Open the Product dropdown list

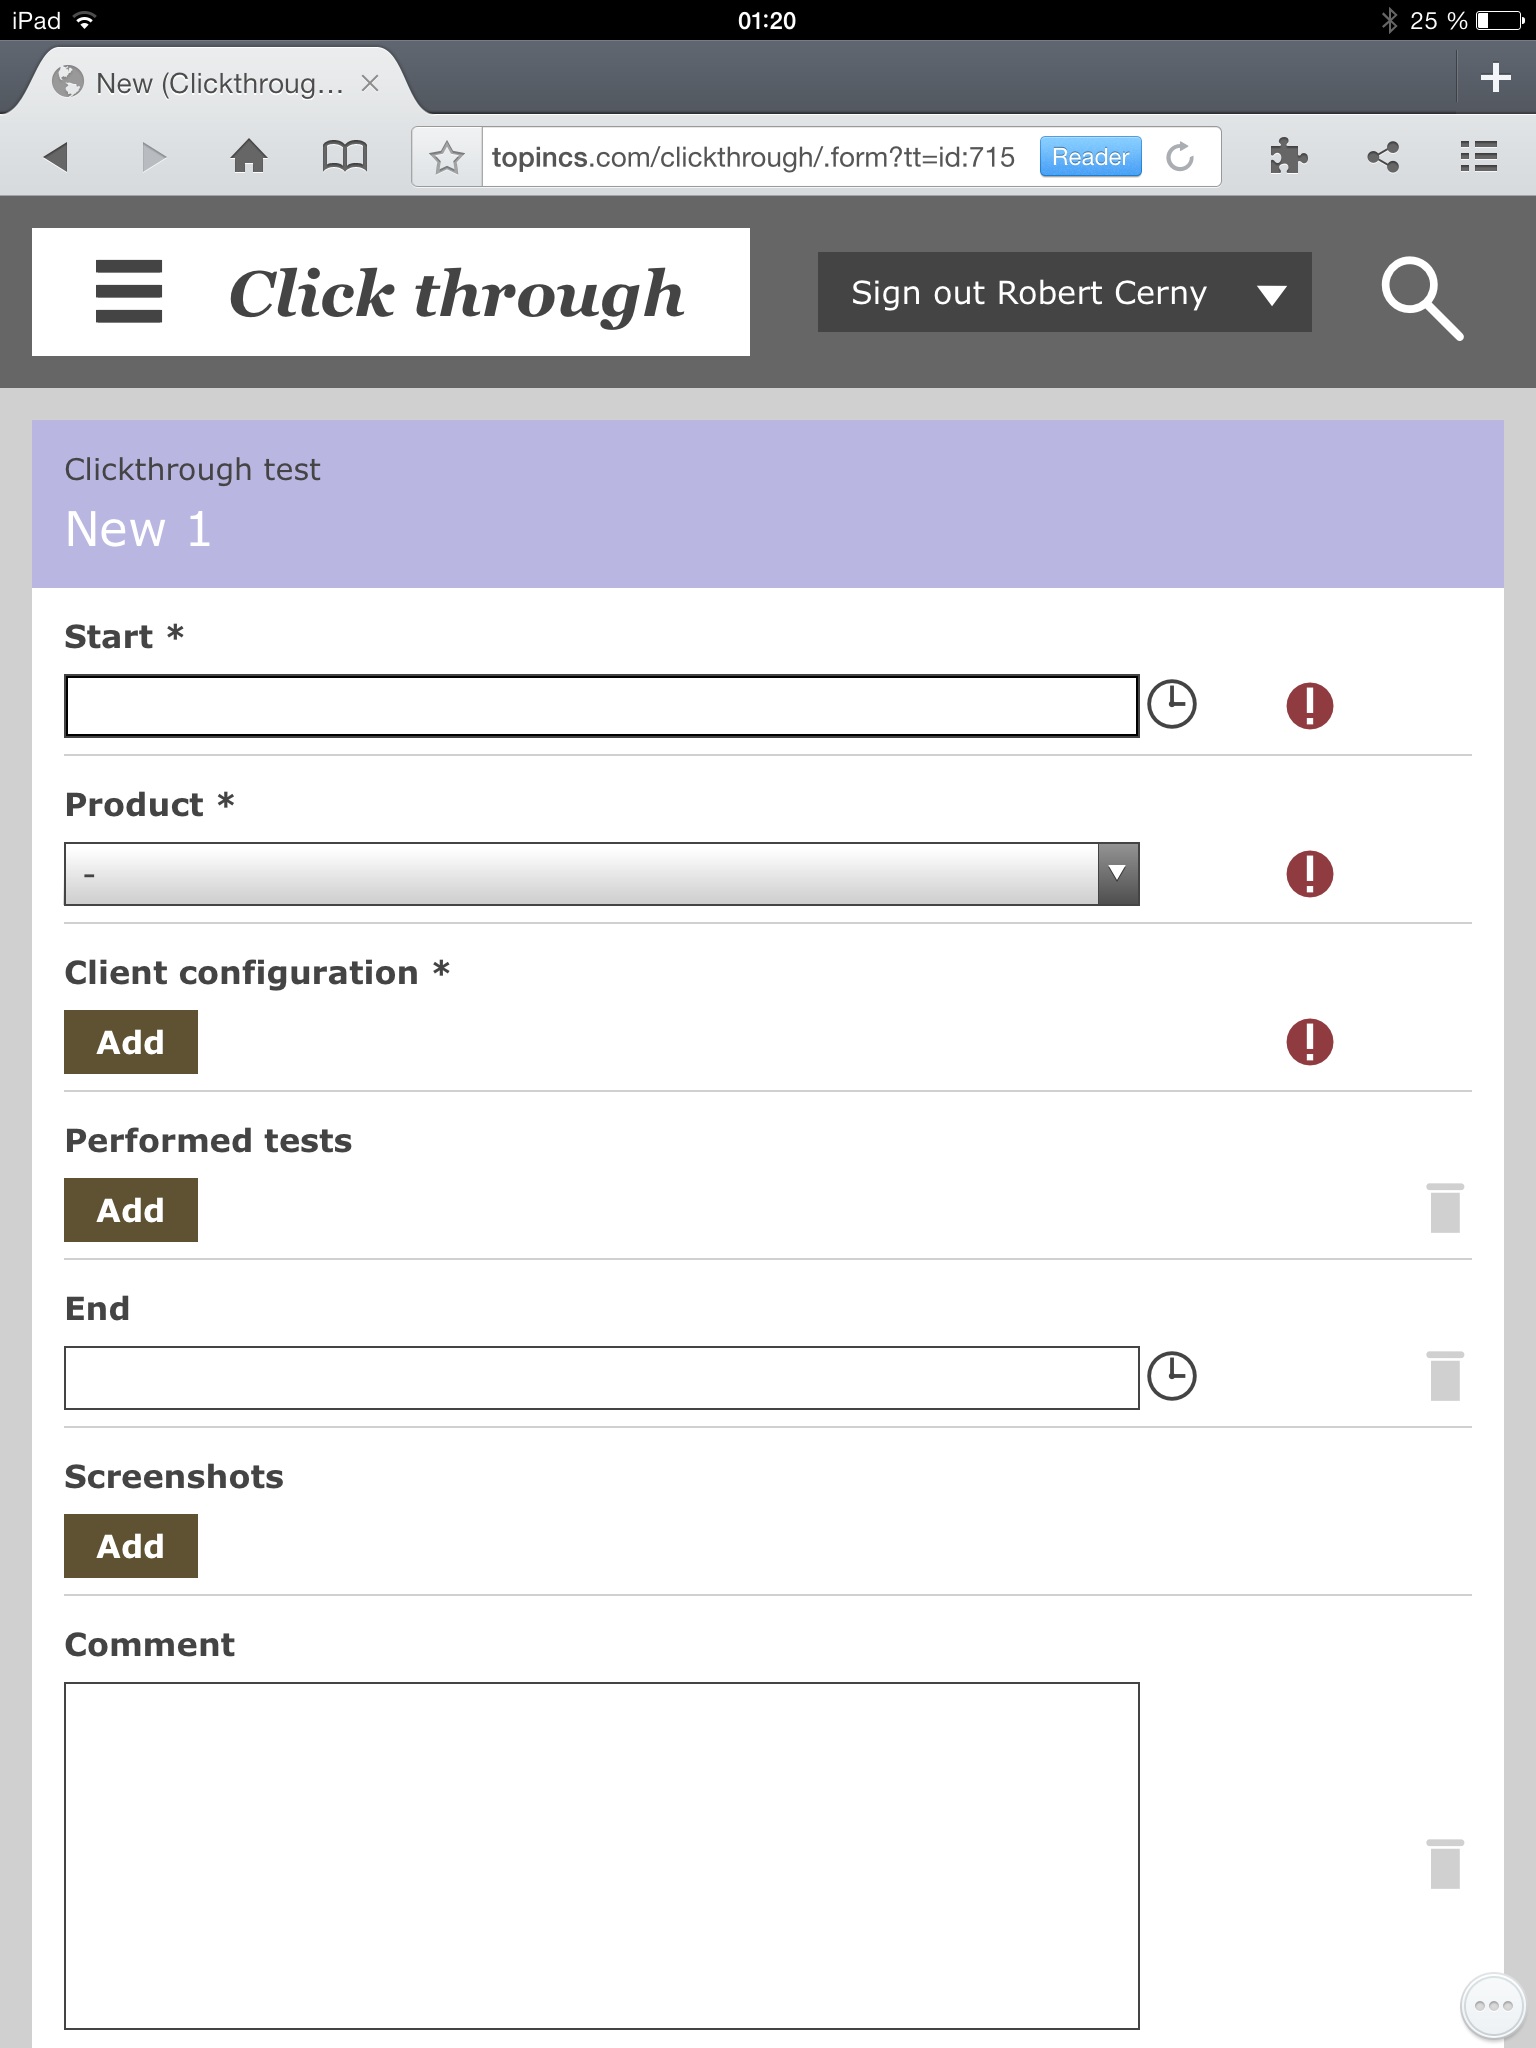pyautogui.click(x=601, y=874)
